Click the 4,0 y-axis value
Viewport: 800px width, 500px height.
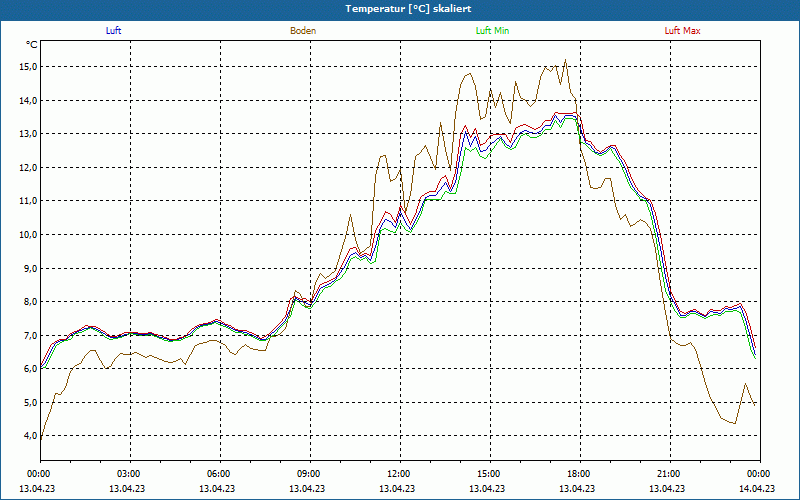31,436
